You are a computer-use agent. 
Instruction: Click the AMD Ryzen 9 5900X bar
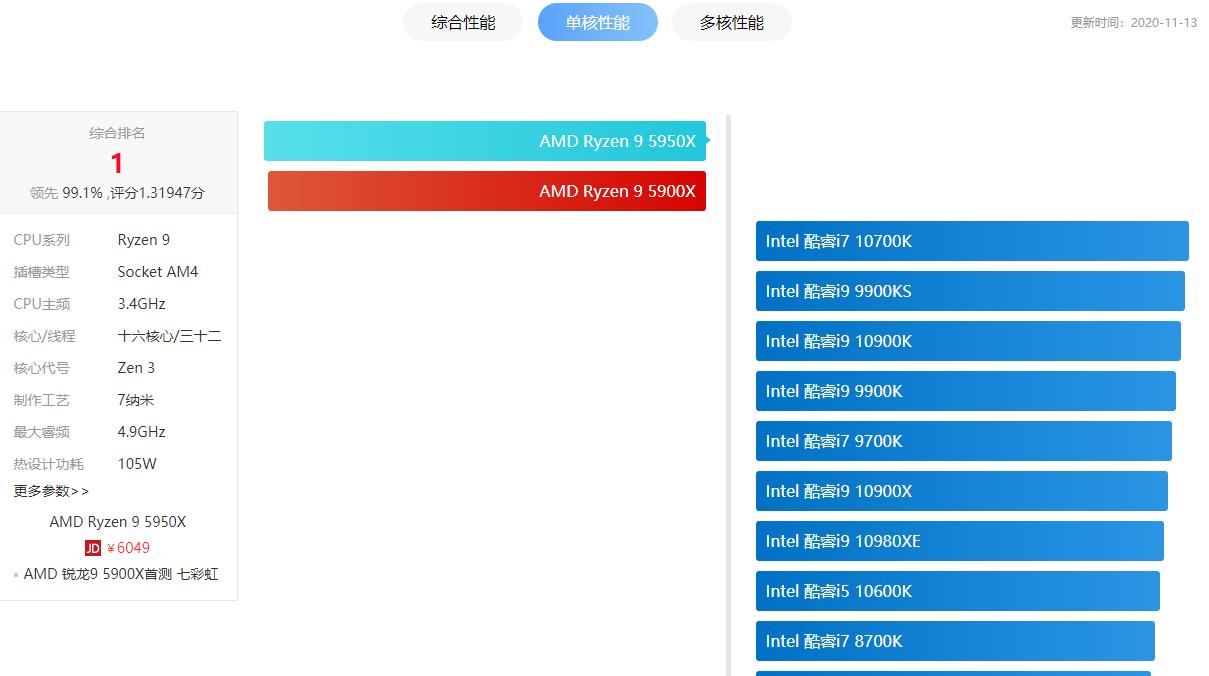point(486,191)
